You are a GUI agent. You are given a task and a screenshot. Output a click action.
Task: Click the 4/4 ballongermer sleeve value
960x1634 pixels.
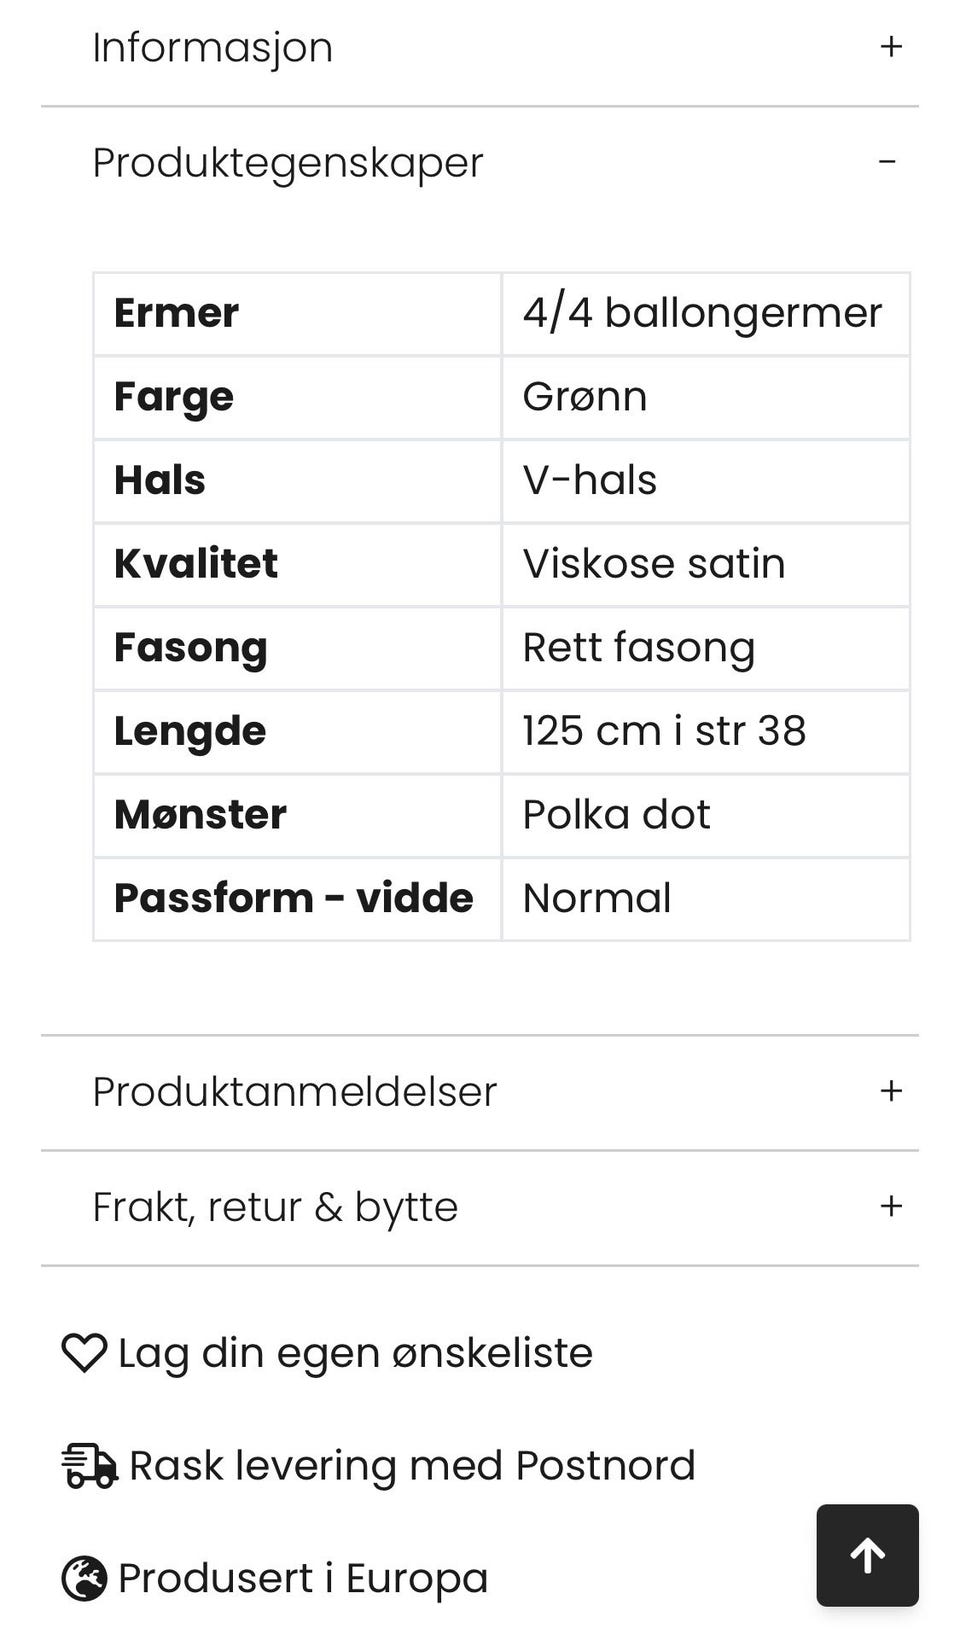(x=702, y=313)
